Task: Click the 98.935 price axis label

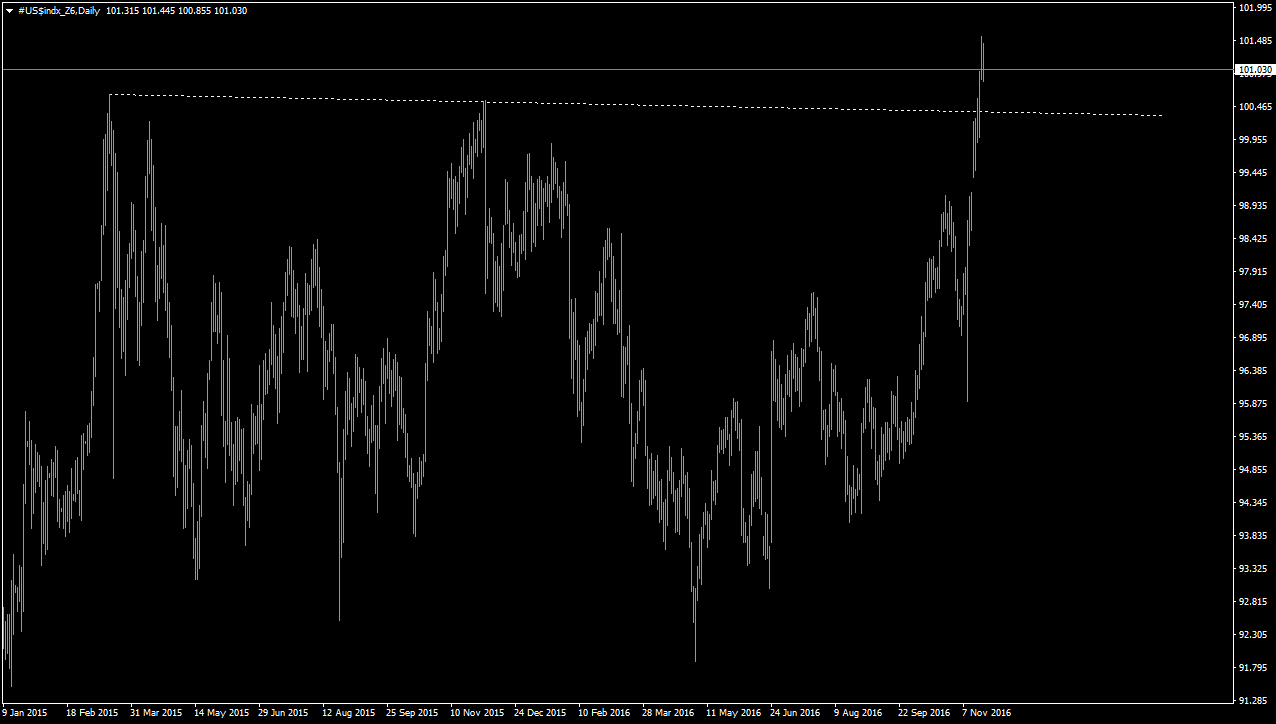Action: coord(1255,206)
